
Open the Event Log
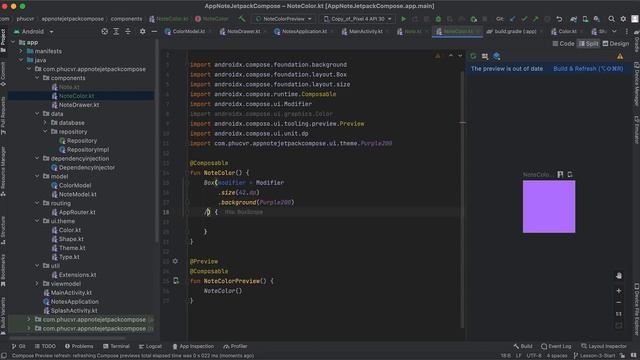(x=556, y=346)
